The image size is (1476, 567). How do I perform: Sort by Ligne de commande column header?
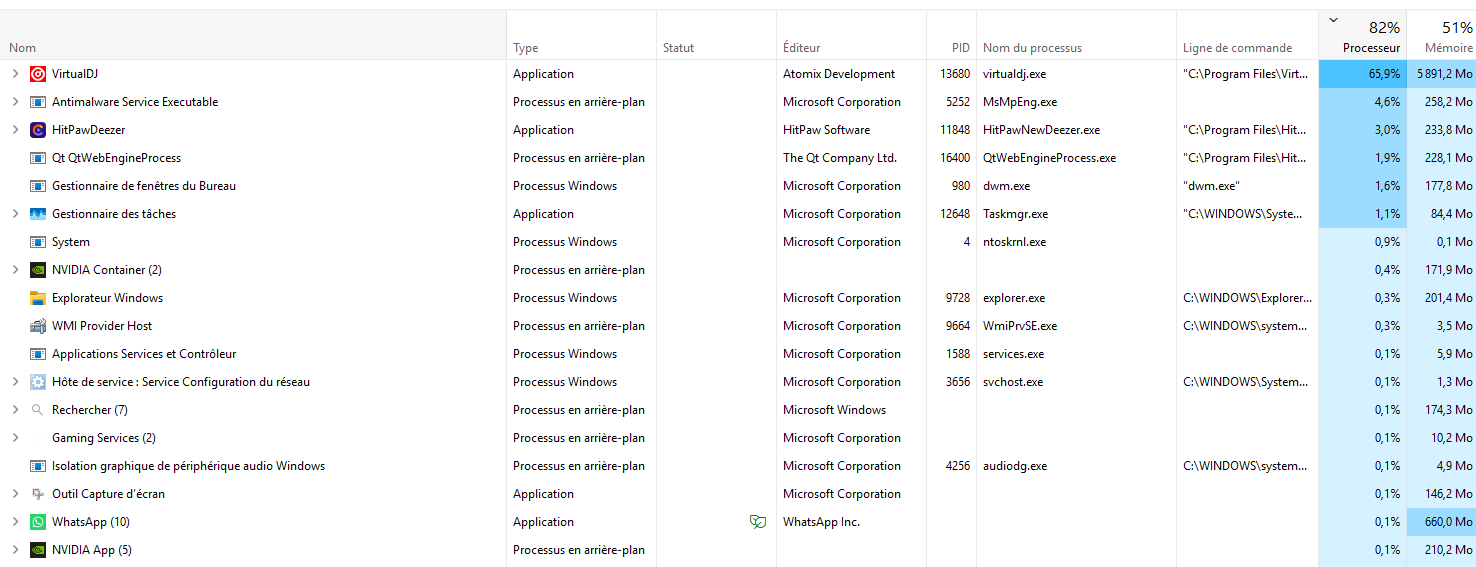1247,35
